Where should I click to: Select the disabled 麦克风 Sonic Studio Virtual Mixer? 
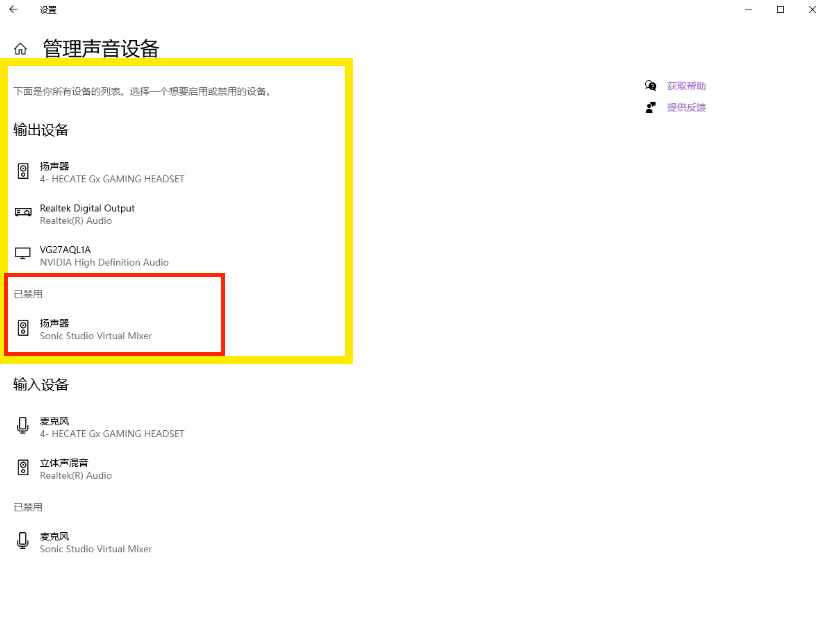95,542
